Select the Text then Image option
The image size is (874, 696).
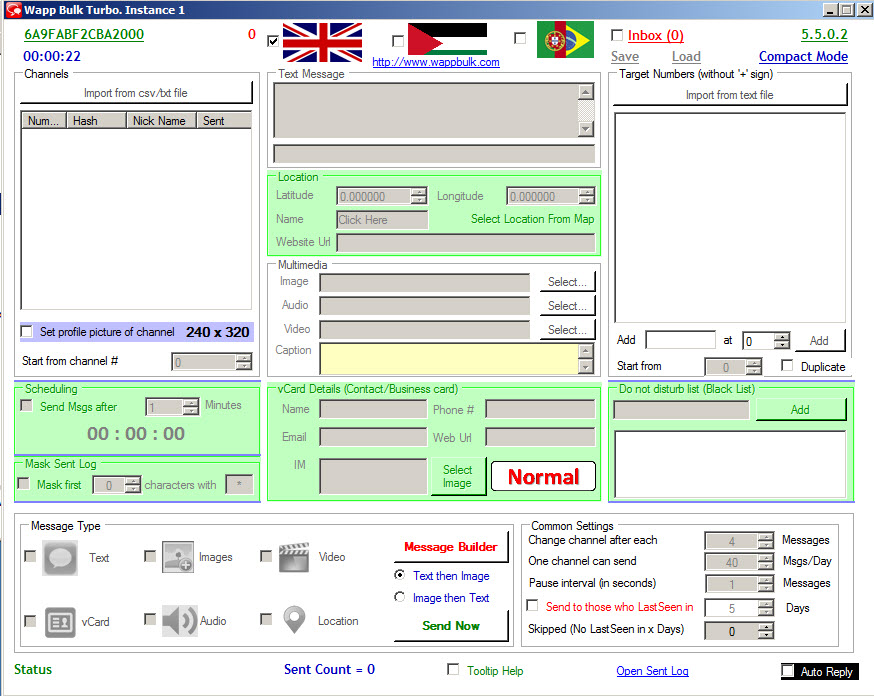click(x=400, y=575)
